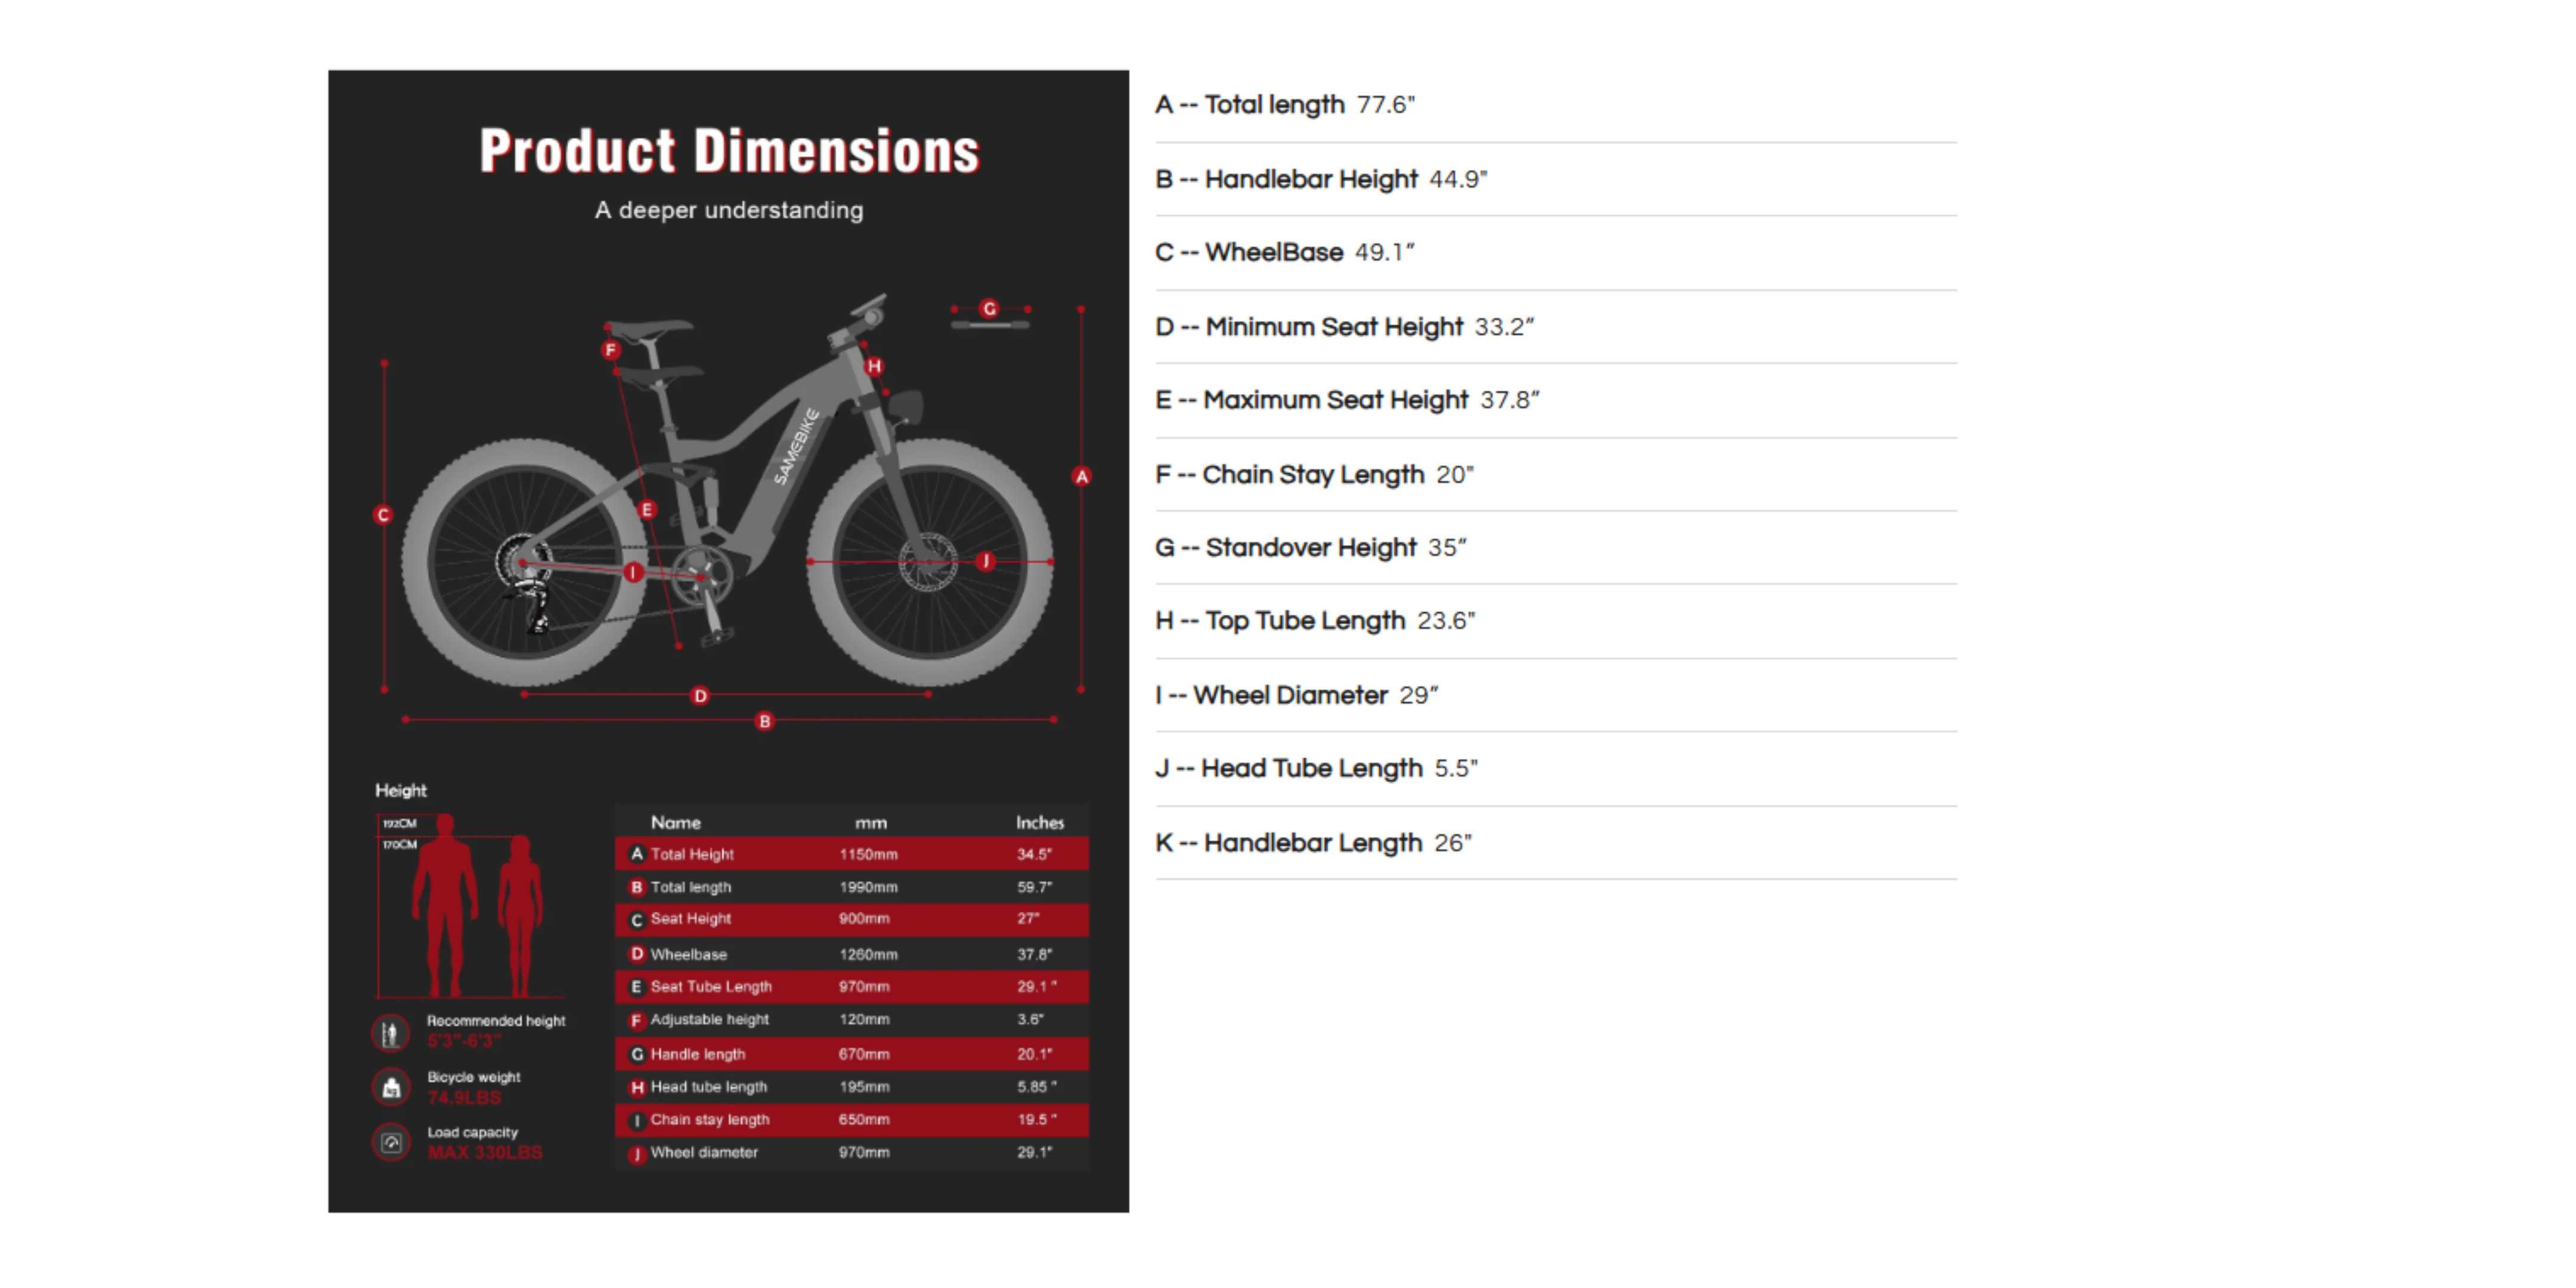Click the Inches column header in the table
Screen dimensions: 2576x1288
point(1039,822)
